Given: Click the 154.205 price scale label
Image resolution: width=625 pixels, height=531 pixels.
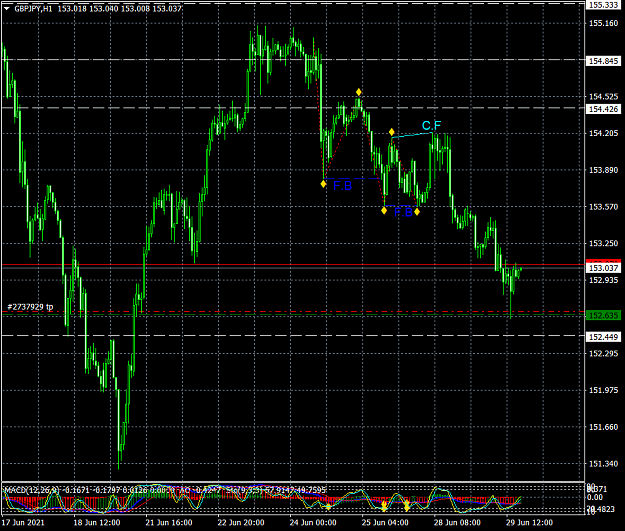Looking at the screenshot, I should pyautogui.click(x=603, y=133).
